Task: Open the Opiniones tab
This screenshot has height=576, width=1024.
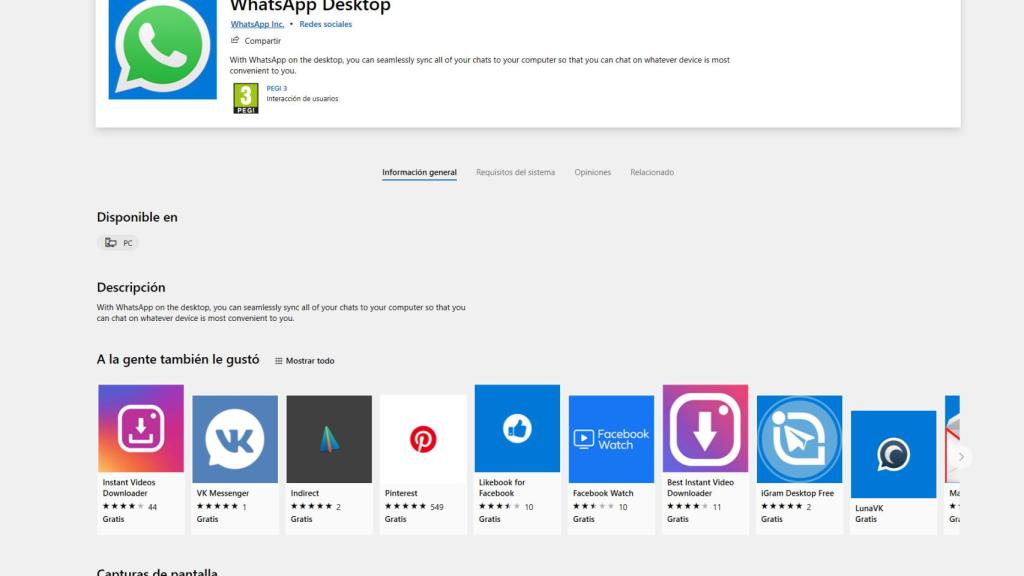Action: (592, 172)
